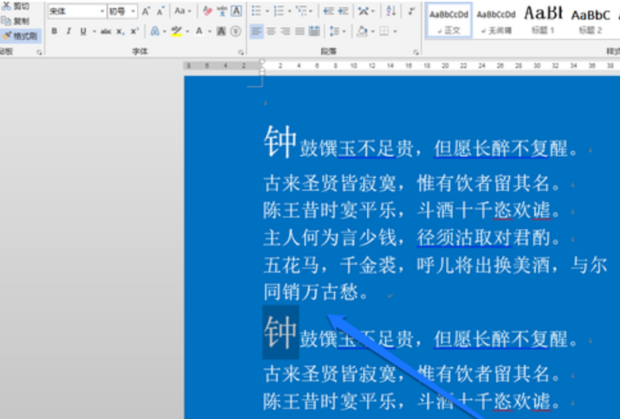Toggle superscript formatting
Viewport: 620px width, 419px height.
click(135, 31)
